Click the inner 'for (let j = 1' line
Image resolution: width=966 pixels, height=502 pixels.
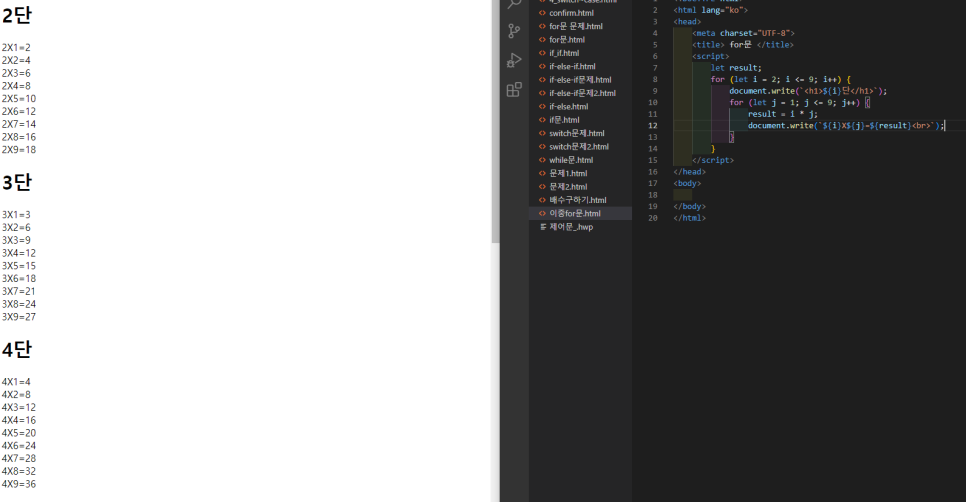[x=799, y=102]
